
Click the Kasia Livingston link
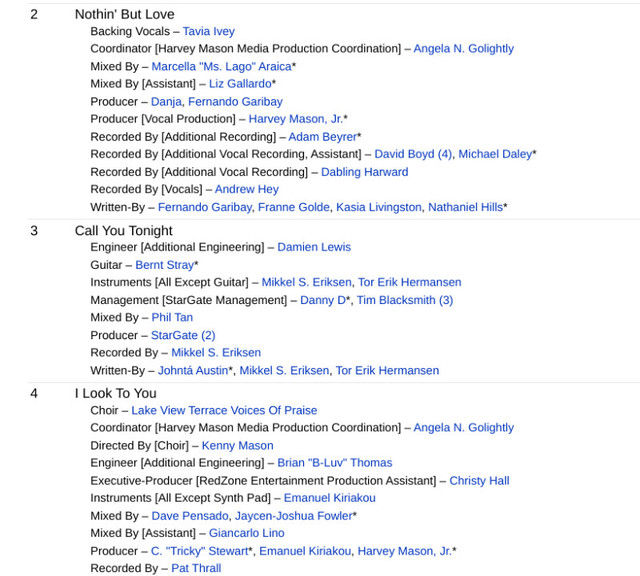pyautogui.click(x=378, y=207)
